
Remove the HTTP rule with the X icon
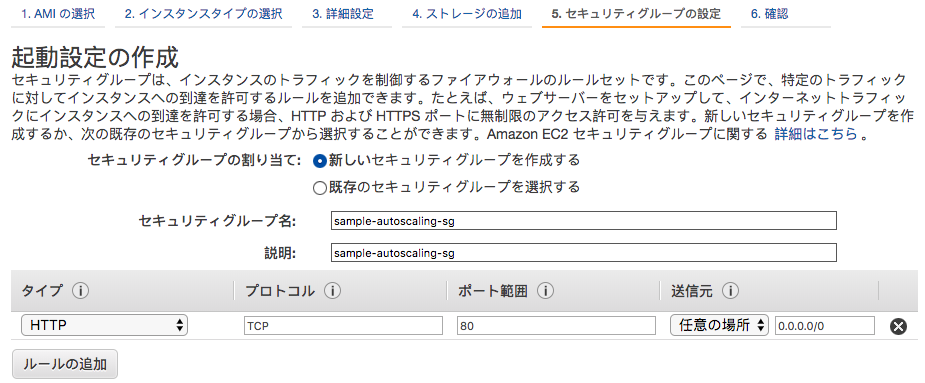pyautogui.click(x=898, y=326)
